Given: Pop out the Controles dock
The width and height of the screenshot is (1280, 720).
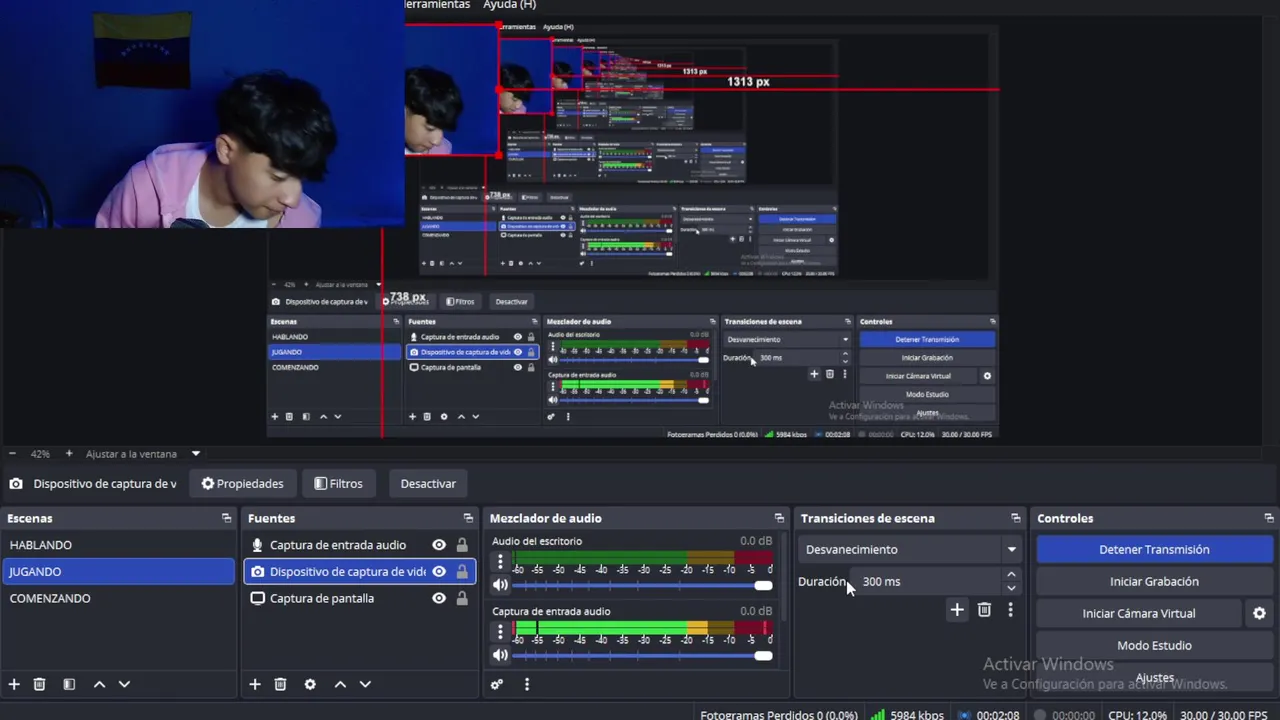Looking at the screenshot, I should (x=1269, y=518).
